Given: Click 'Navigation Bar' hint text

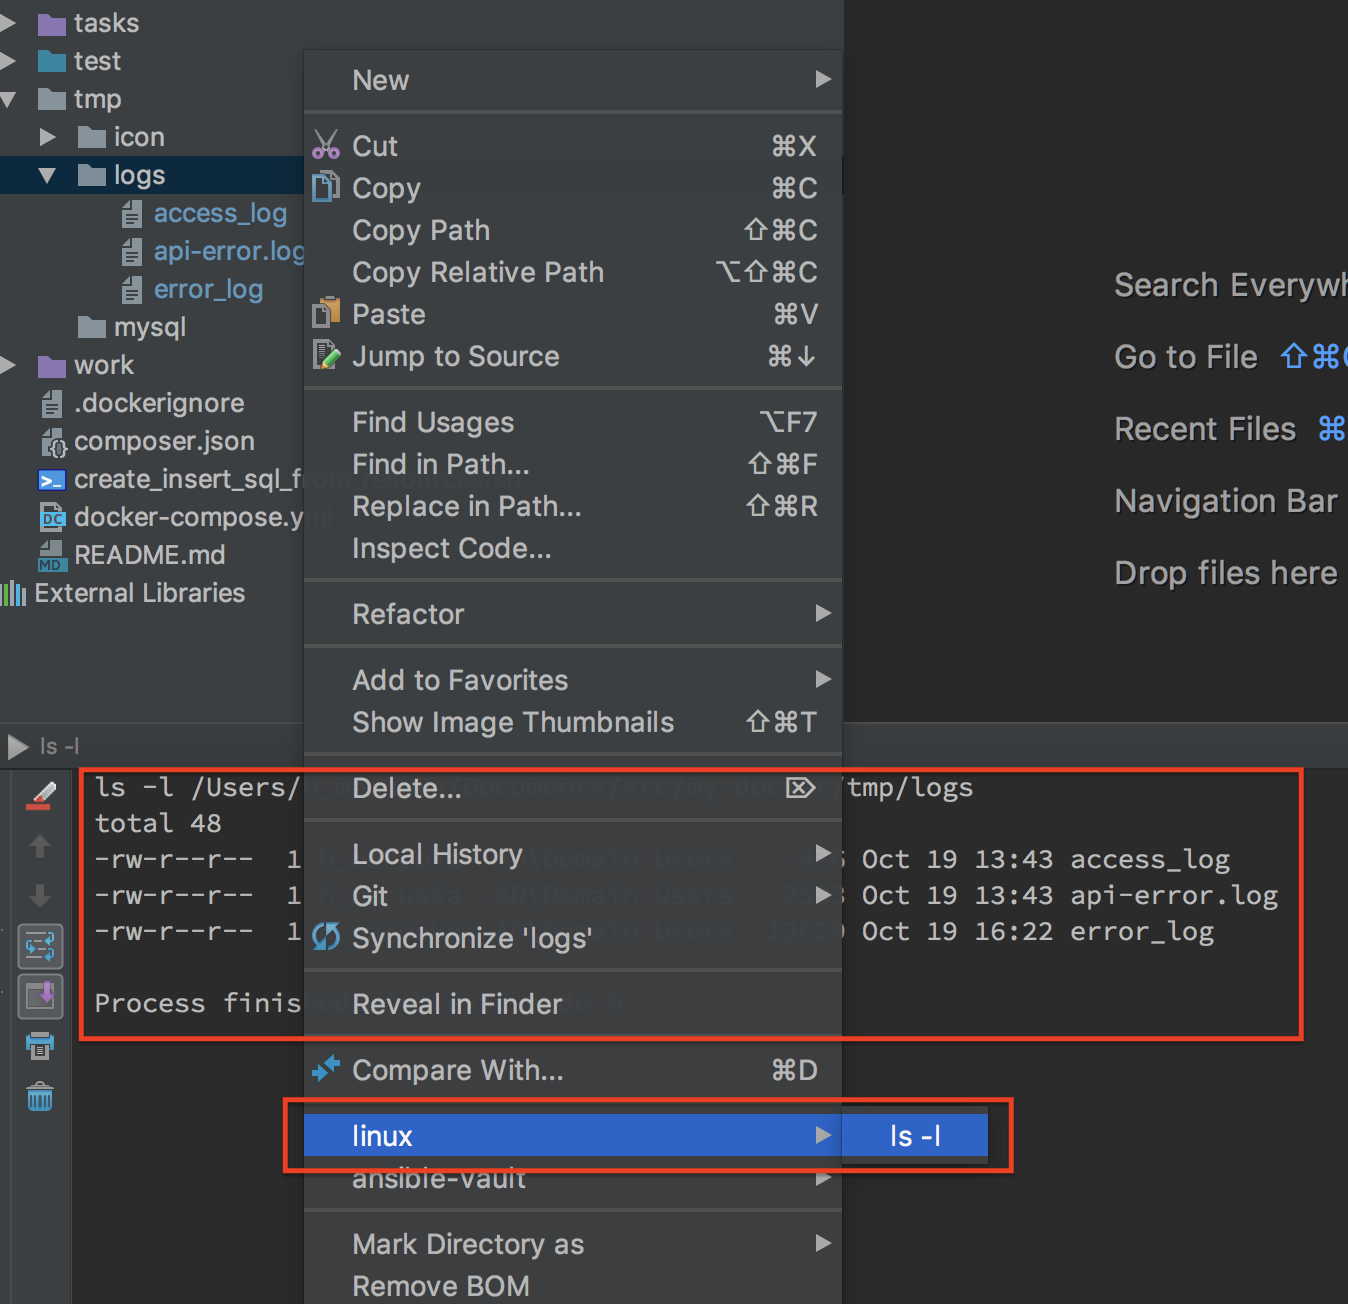Looking at the screenshot, I should click(1226, 501).
